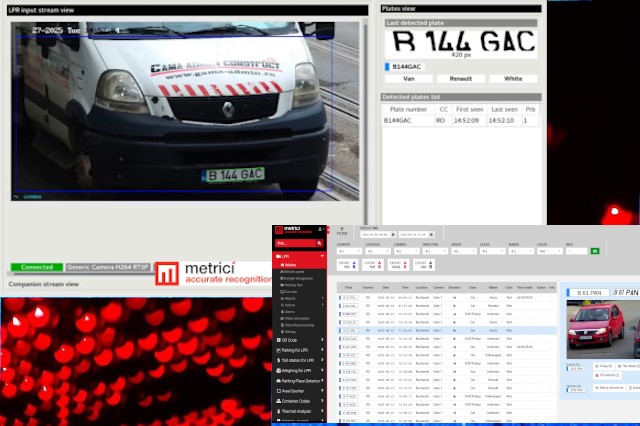This screenshot has width=640, height=426.
Task: Click the Weighing for LPR icon
Action: [x=278, y=371]
